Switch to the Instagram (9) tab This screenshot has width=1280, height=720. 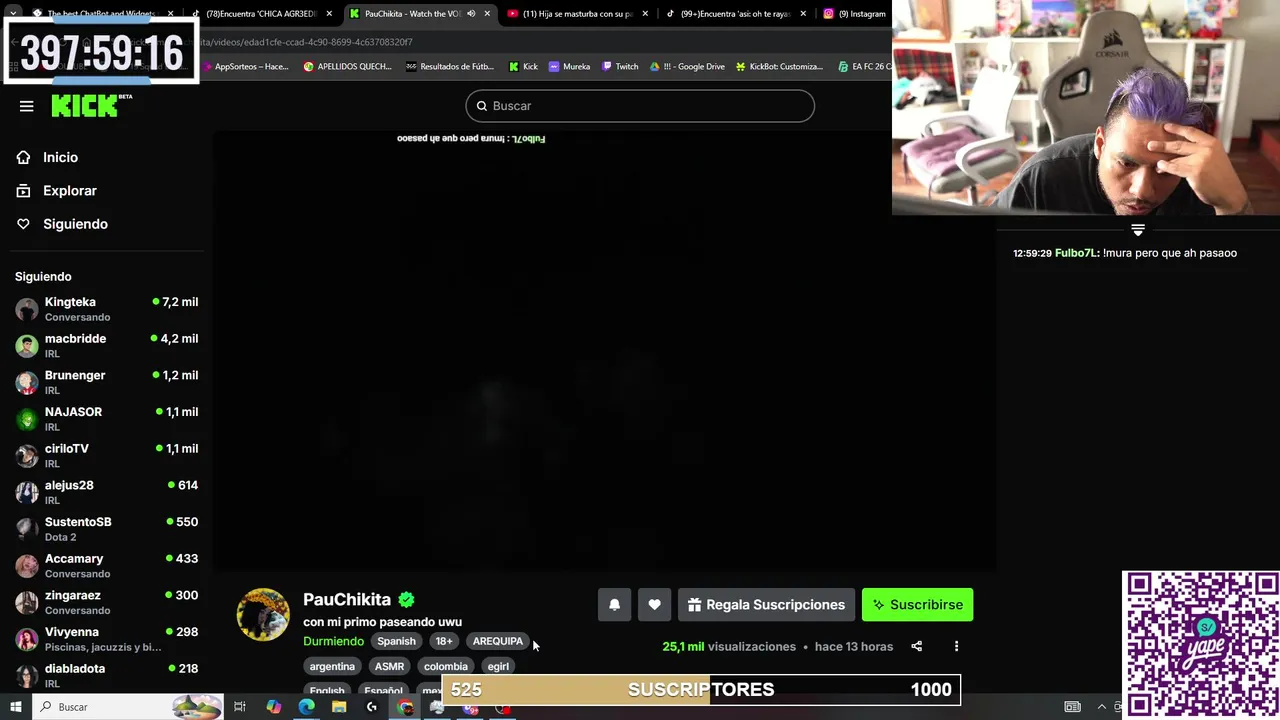tap(853, 14)
